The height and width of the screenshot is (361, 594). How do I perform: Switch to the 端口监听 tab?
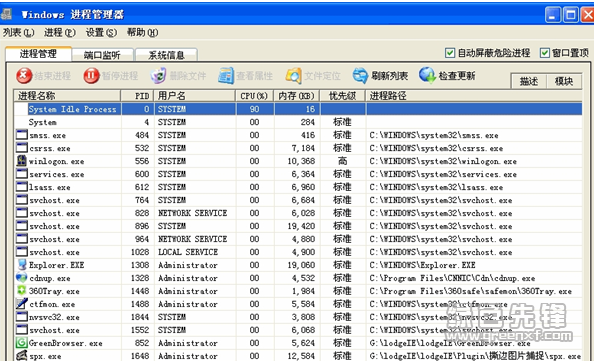102,55
